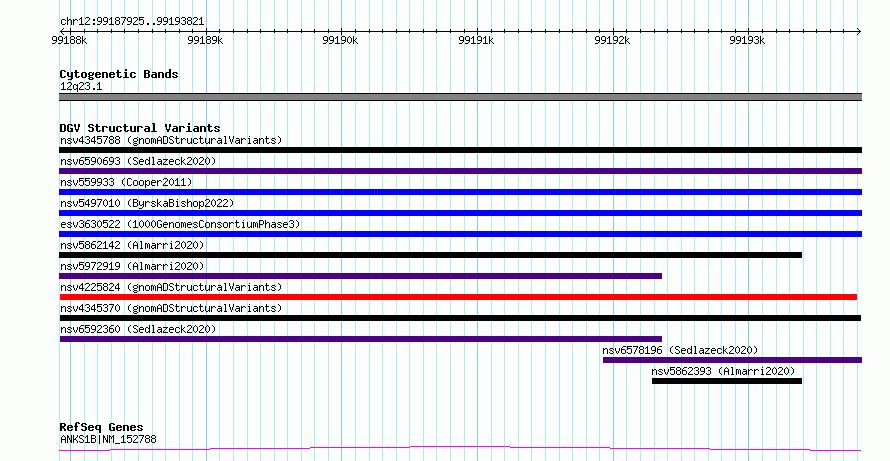Image resolution: width=890 pixels, height=461 pixels.
Task: Click variant label nsv6592360 (Sedlazeck2020)
Action: click(x=138, y=329)
